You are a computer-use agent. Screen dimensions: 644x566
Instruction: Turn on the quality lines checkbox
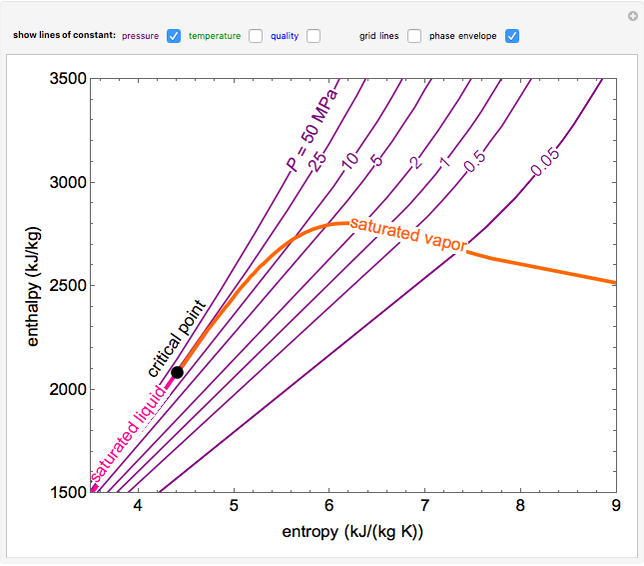pos(314,36)
